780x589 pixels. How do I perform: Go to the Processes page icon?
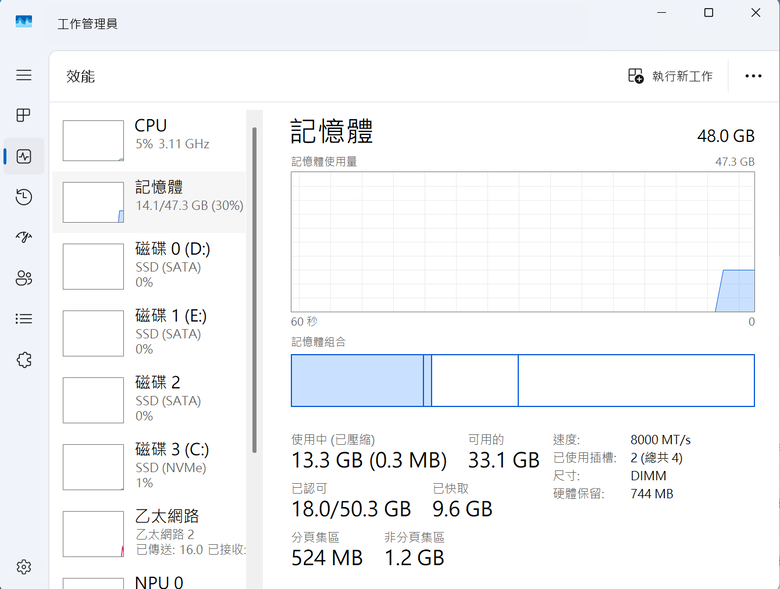tap(23, 115)
